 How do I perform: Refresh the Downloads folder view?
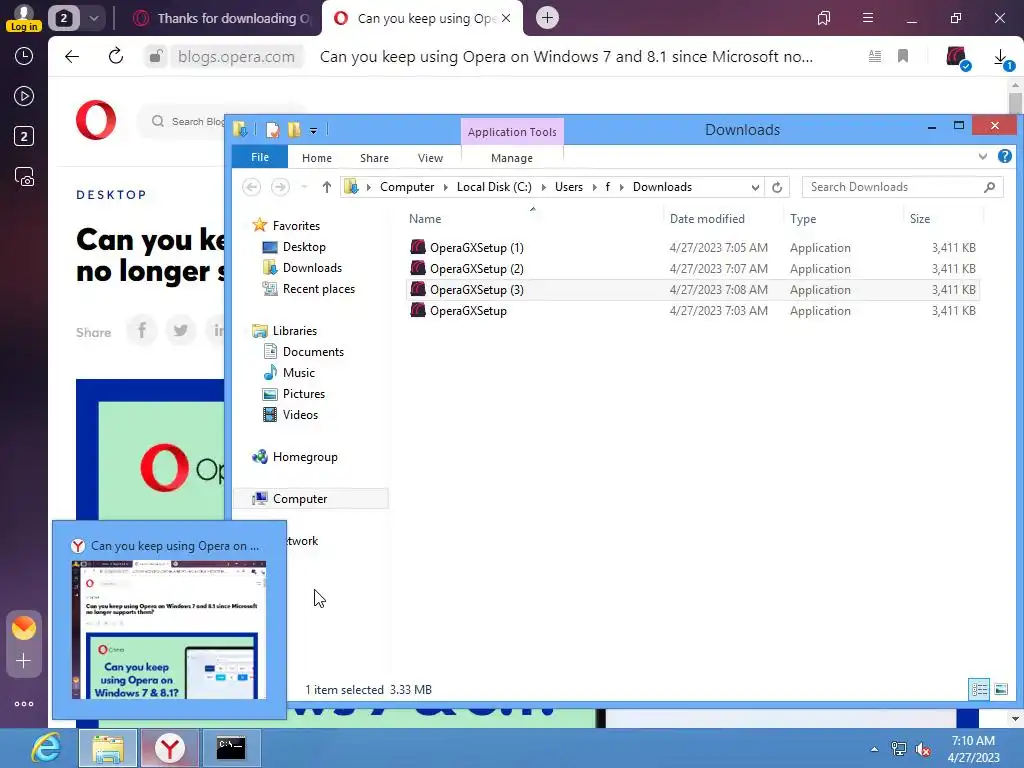[x=777, y=187]
